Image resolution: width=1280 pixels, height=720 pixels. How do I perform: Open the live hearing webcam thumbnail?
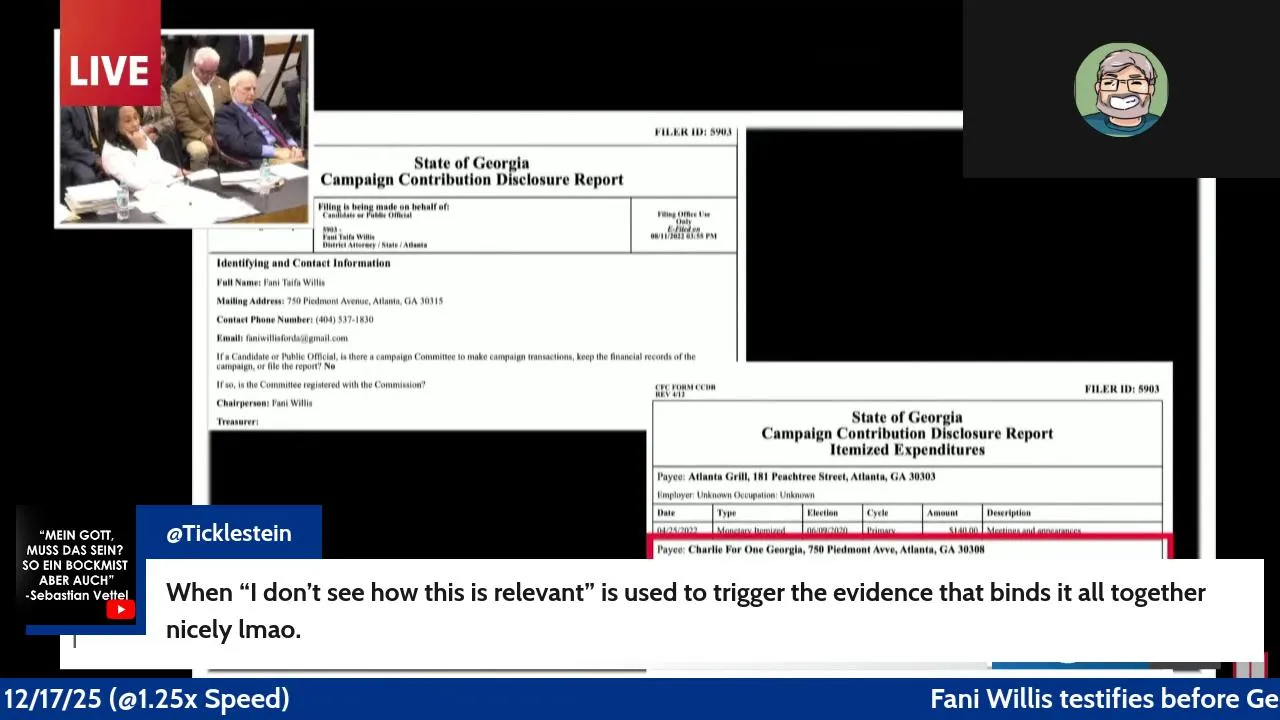pos(184,128)
